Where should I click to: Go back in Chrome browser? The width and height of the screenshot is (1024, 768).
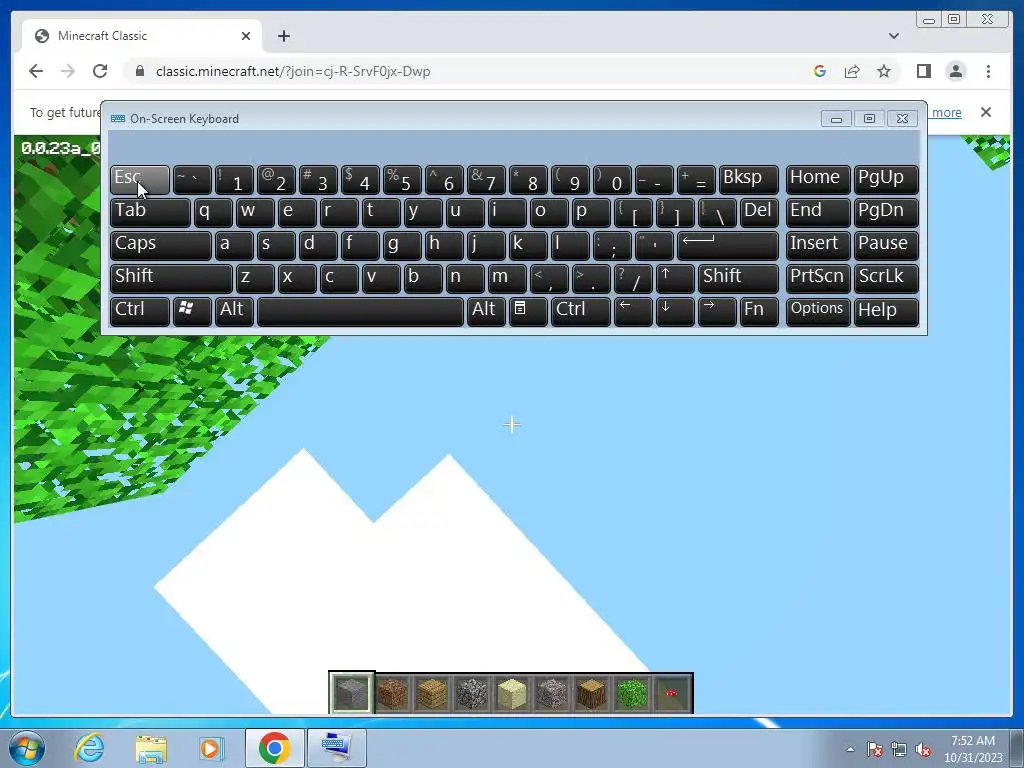click(x=36, y=71)
